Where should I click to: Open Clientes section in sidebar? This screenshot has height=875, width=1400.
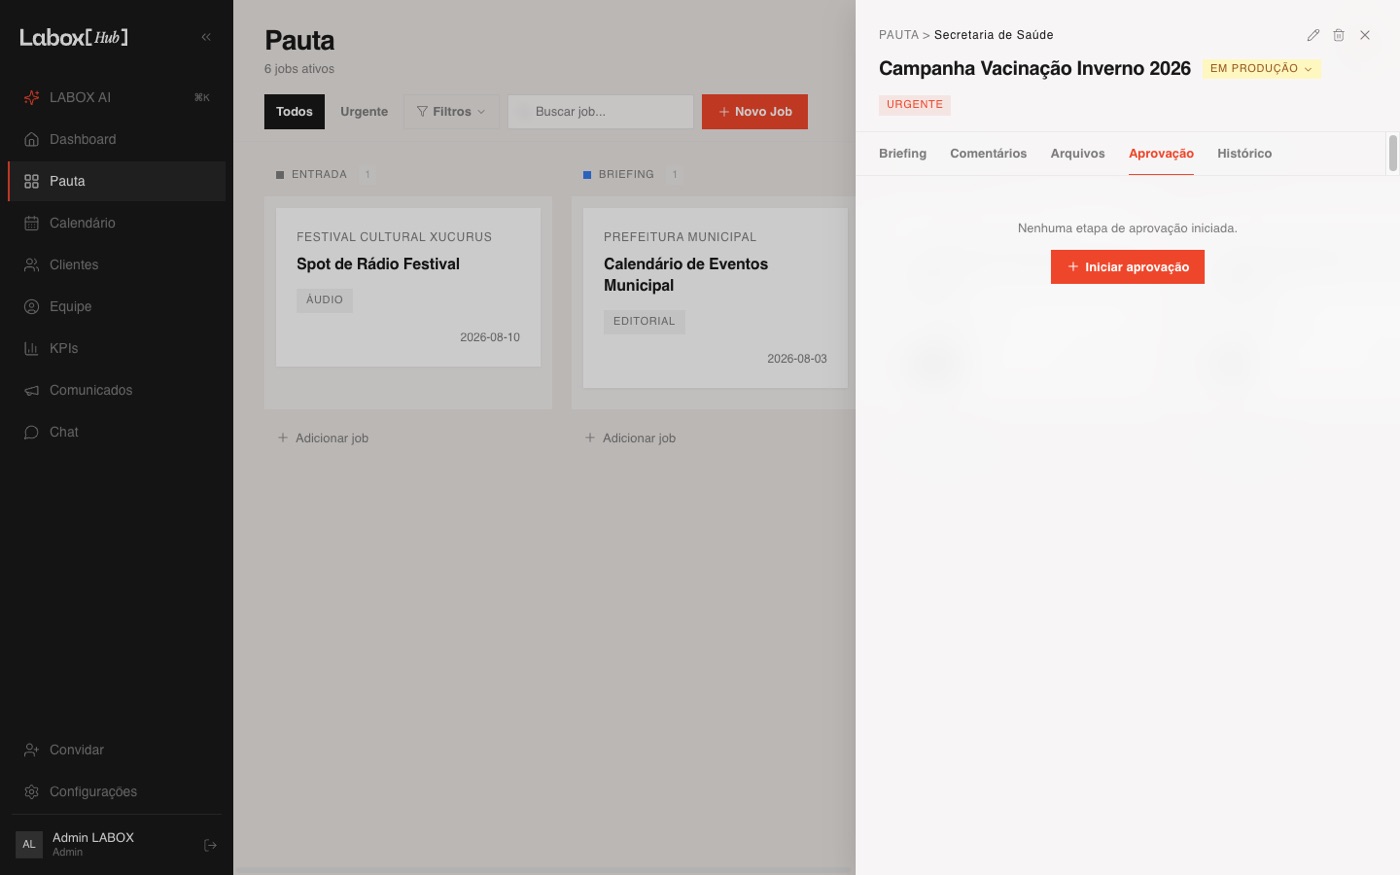point(116,265)
